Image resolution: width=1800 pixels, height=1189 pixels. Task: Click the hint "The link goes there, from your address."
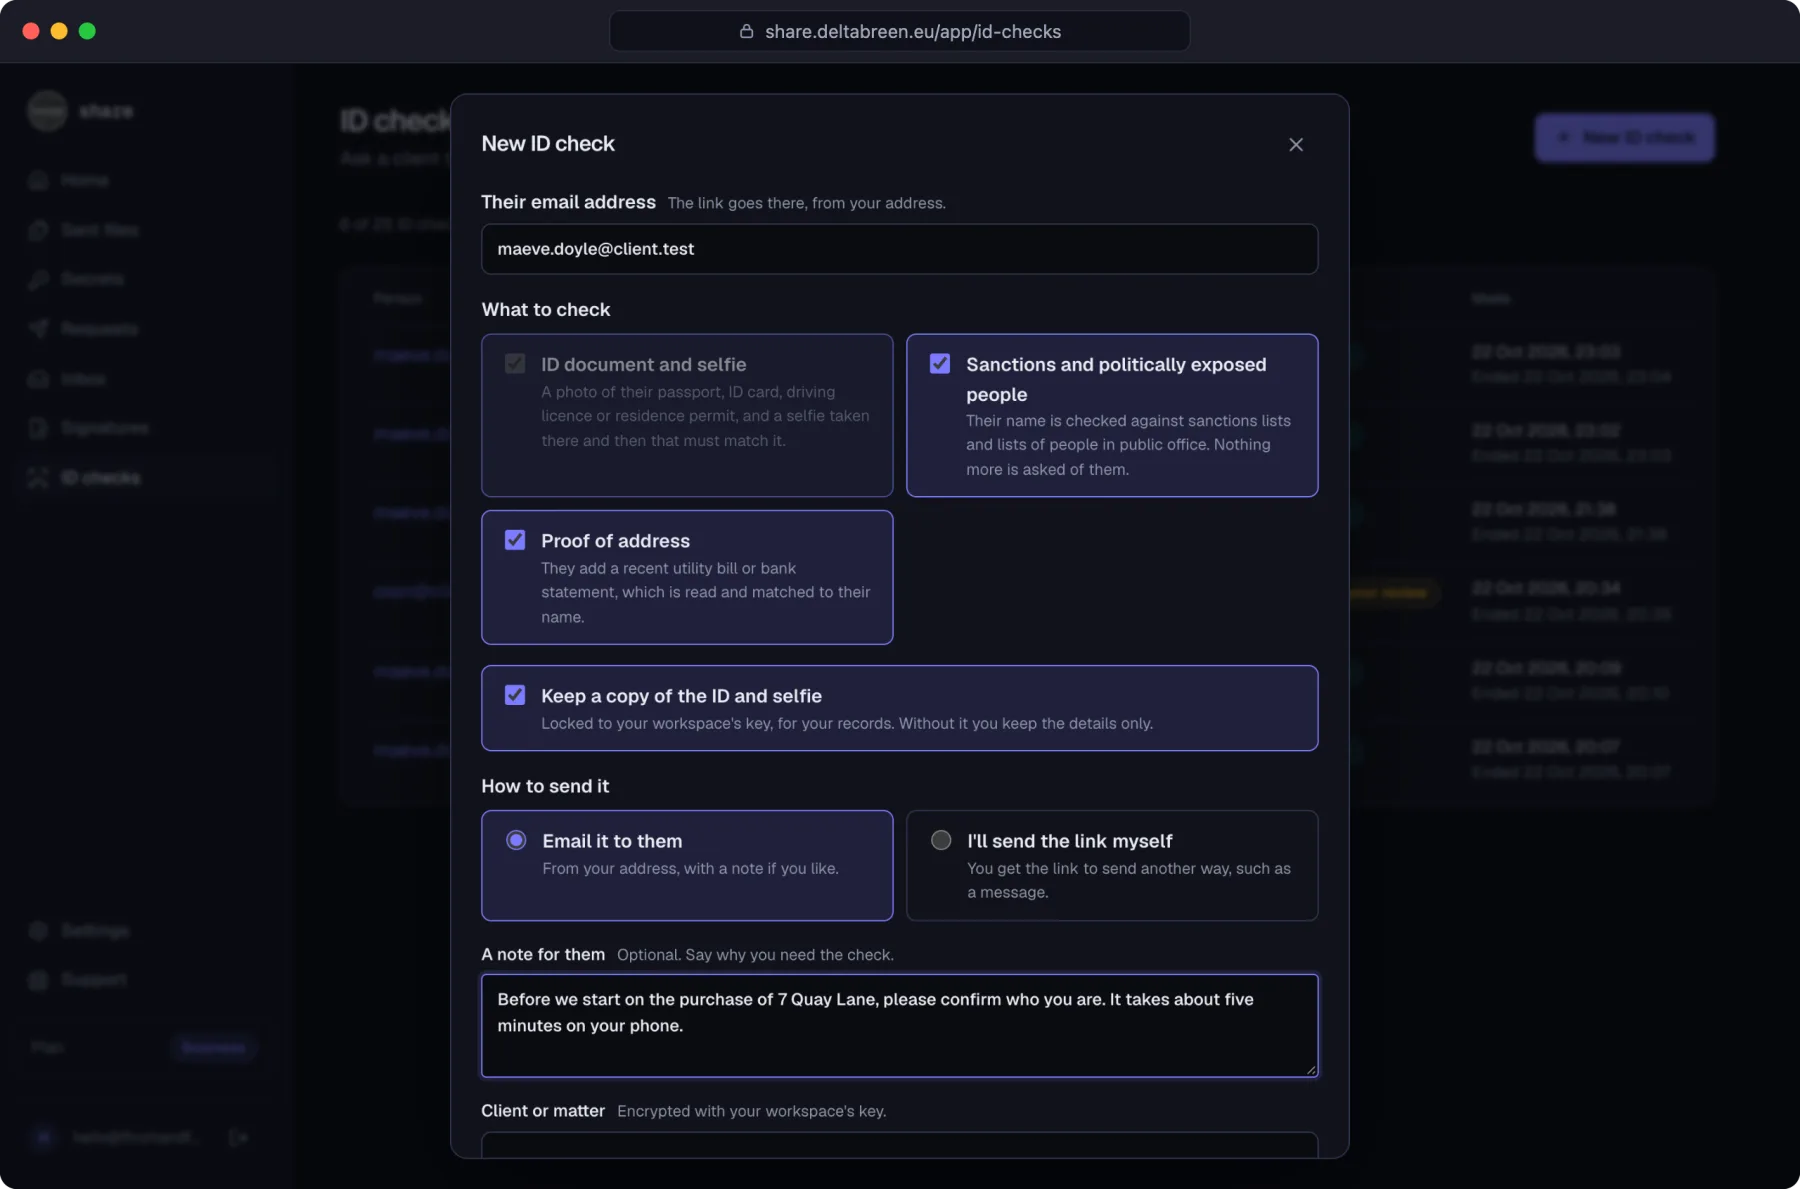[806, 203]
